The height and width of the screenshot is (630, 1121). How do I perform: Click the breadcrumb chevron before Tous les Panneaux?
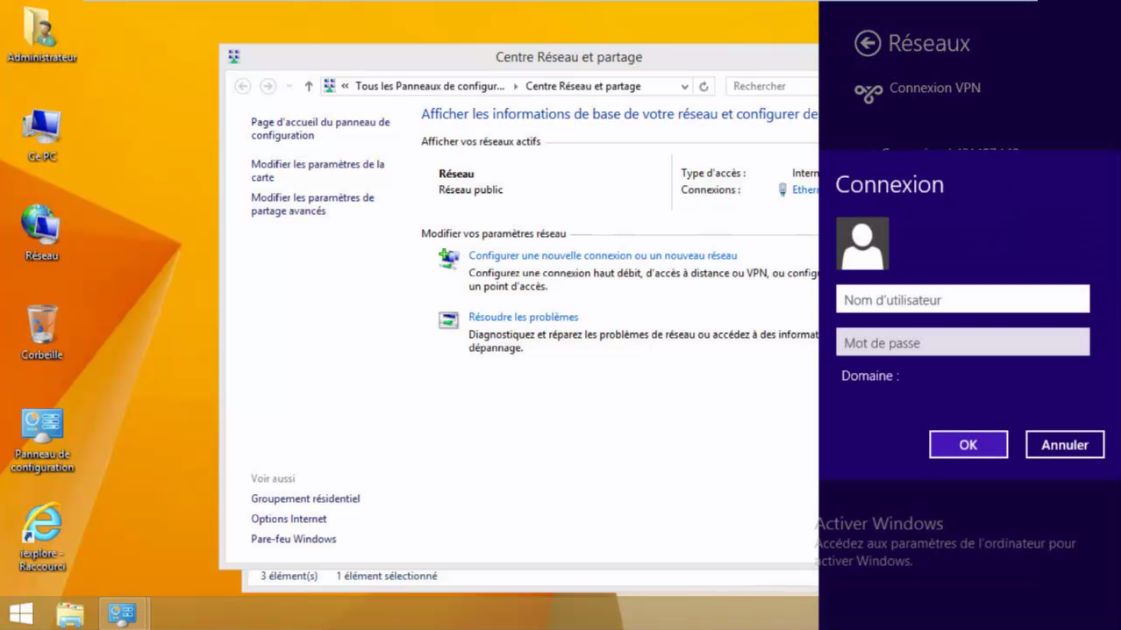tap(345, 86)
